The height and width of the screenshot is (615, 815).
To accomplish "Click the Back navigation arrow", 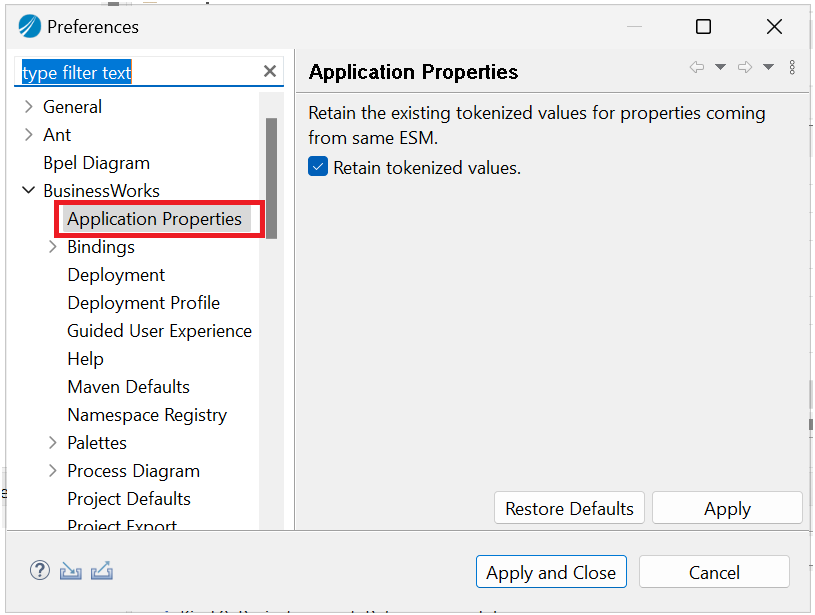I will (697, 68).
